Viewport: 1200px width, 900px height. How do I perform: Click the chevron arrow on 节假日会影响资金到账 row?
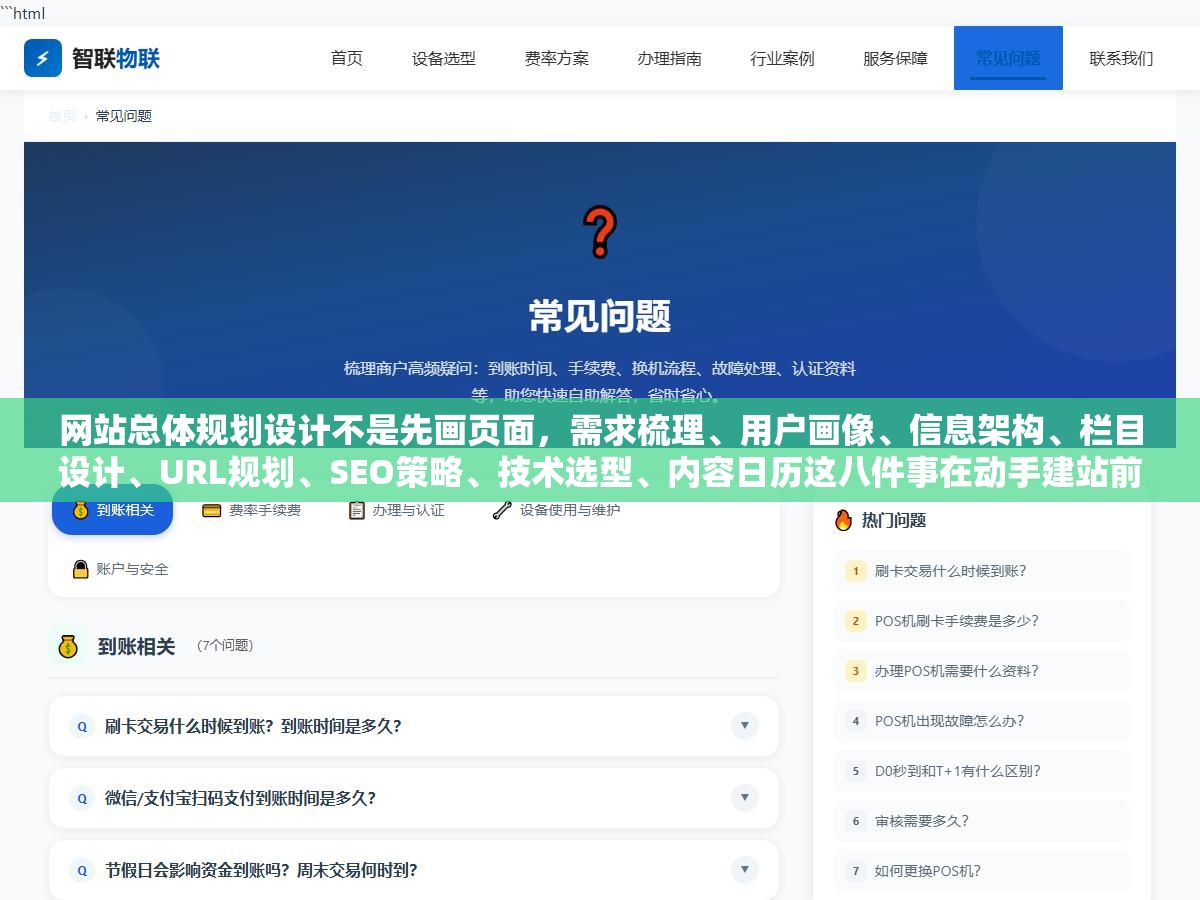(x=744, y=870)
